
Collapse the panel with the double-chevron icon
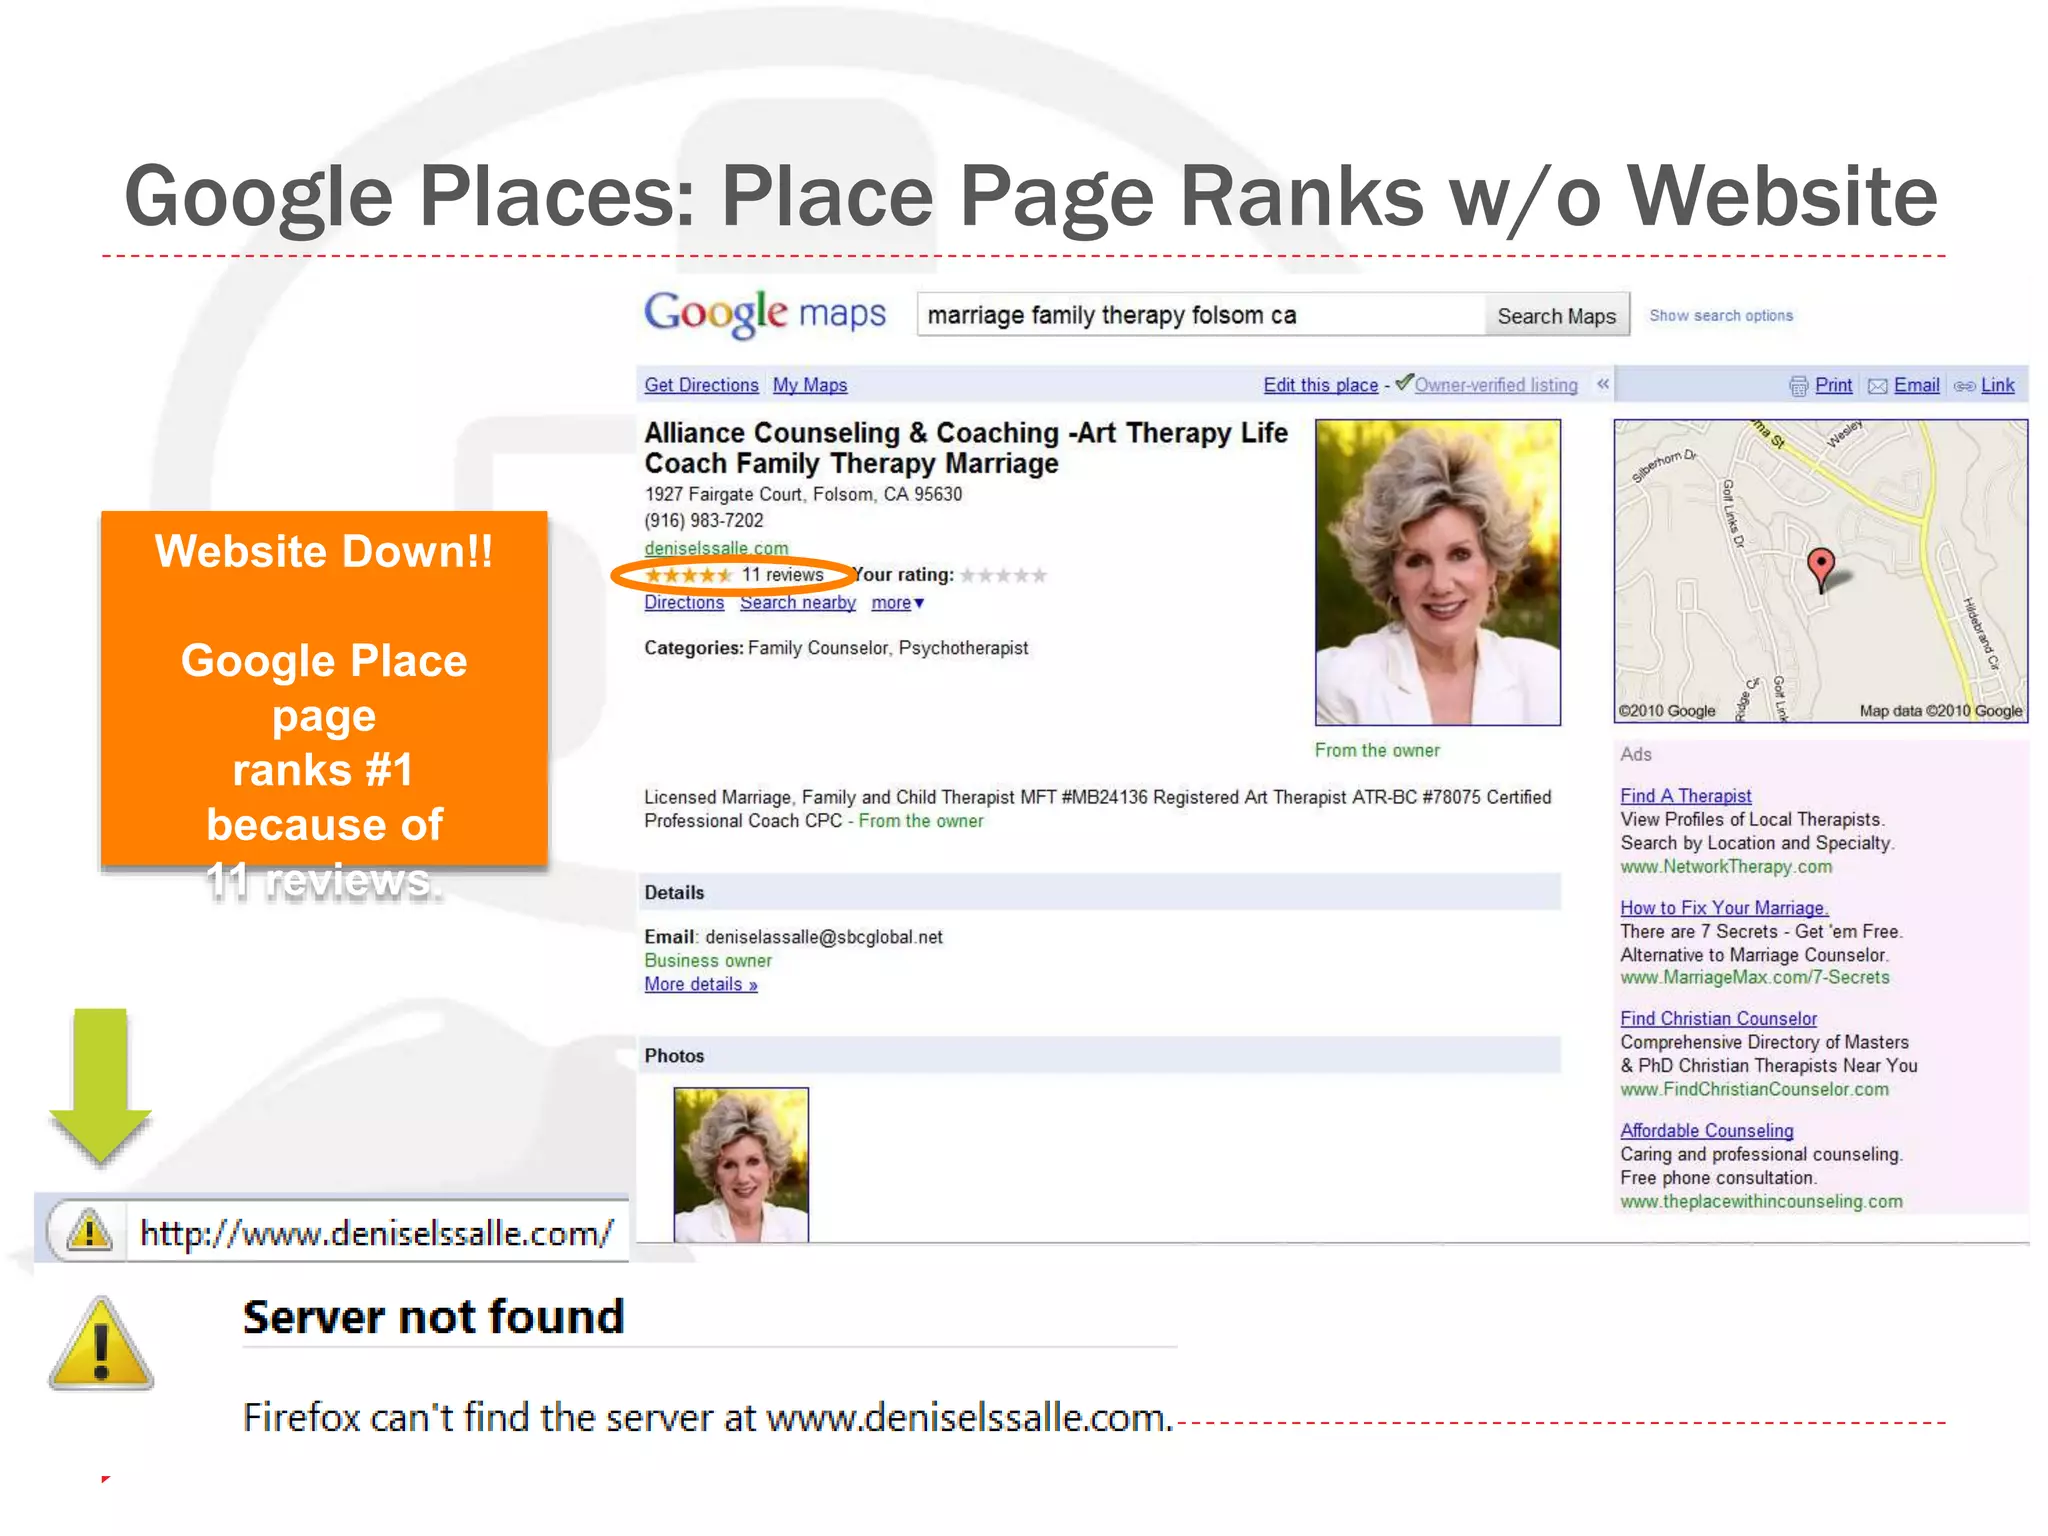click(x=1603, y=384)
